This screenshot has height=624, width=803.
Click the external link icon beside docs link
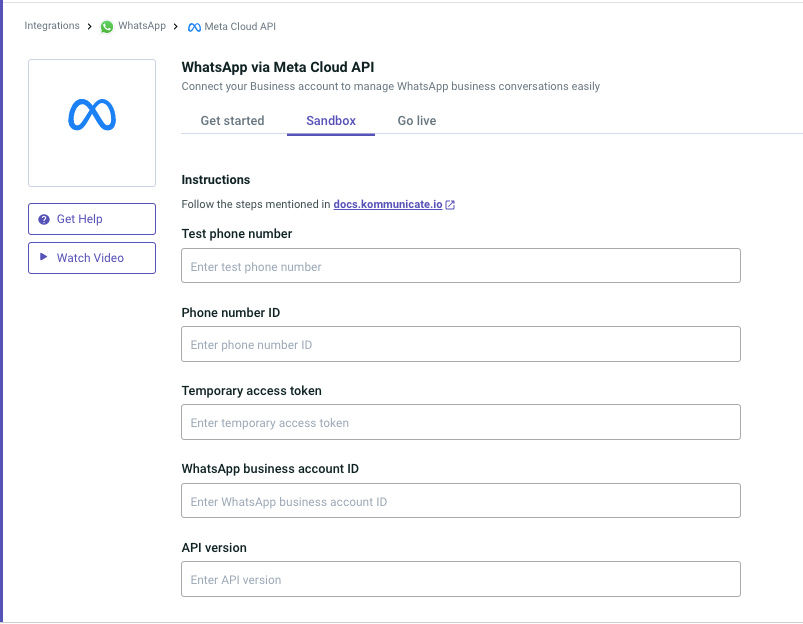450,205
